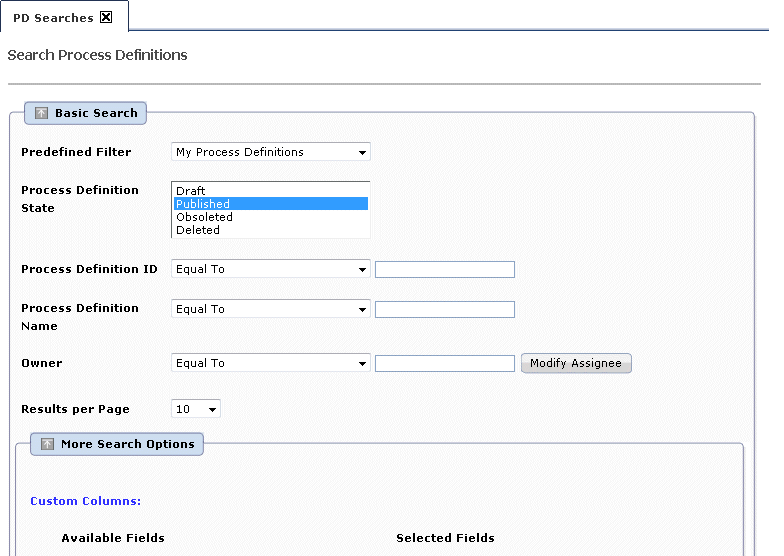
Task: Focus the Process Definition Name text field
Action: pos(444,309)
